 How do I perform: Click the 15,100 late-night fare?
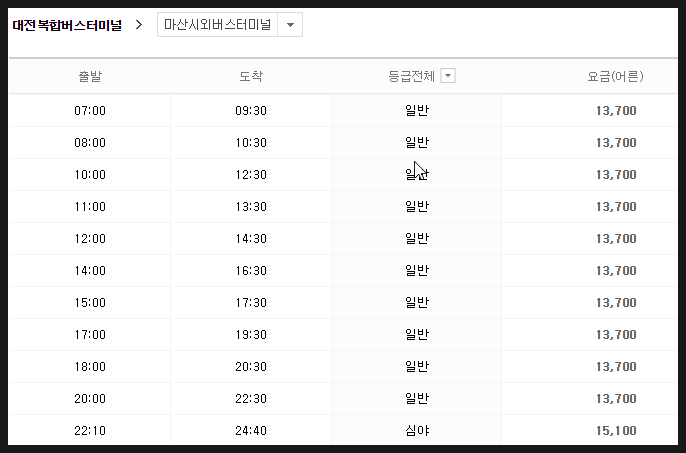616,431
